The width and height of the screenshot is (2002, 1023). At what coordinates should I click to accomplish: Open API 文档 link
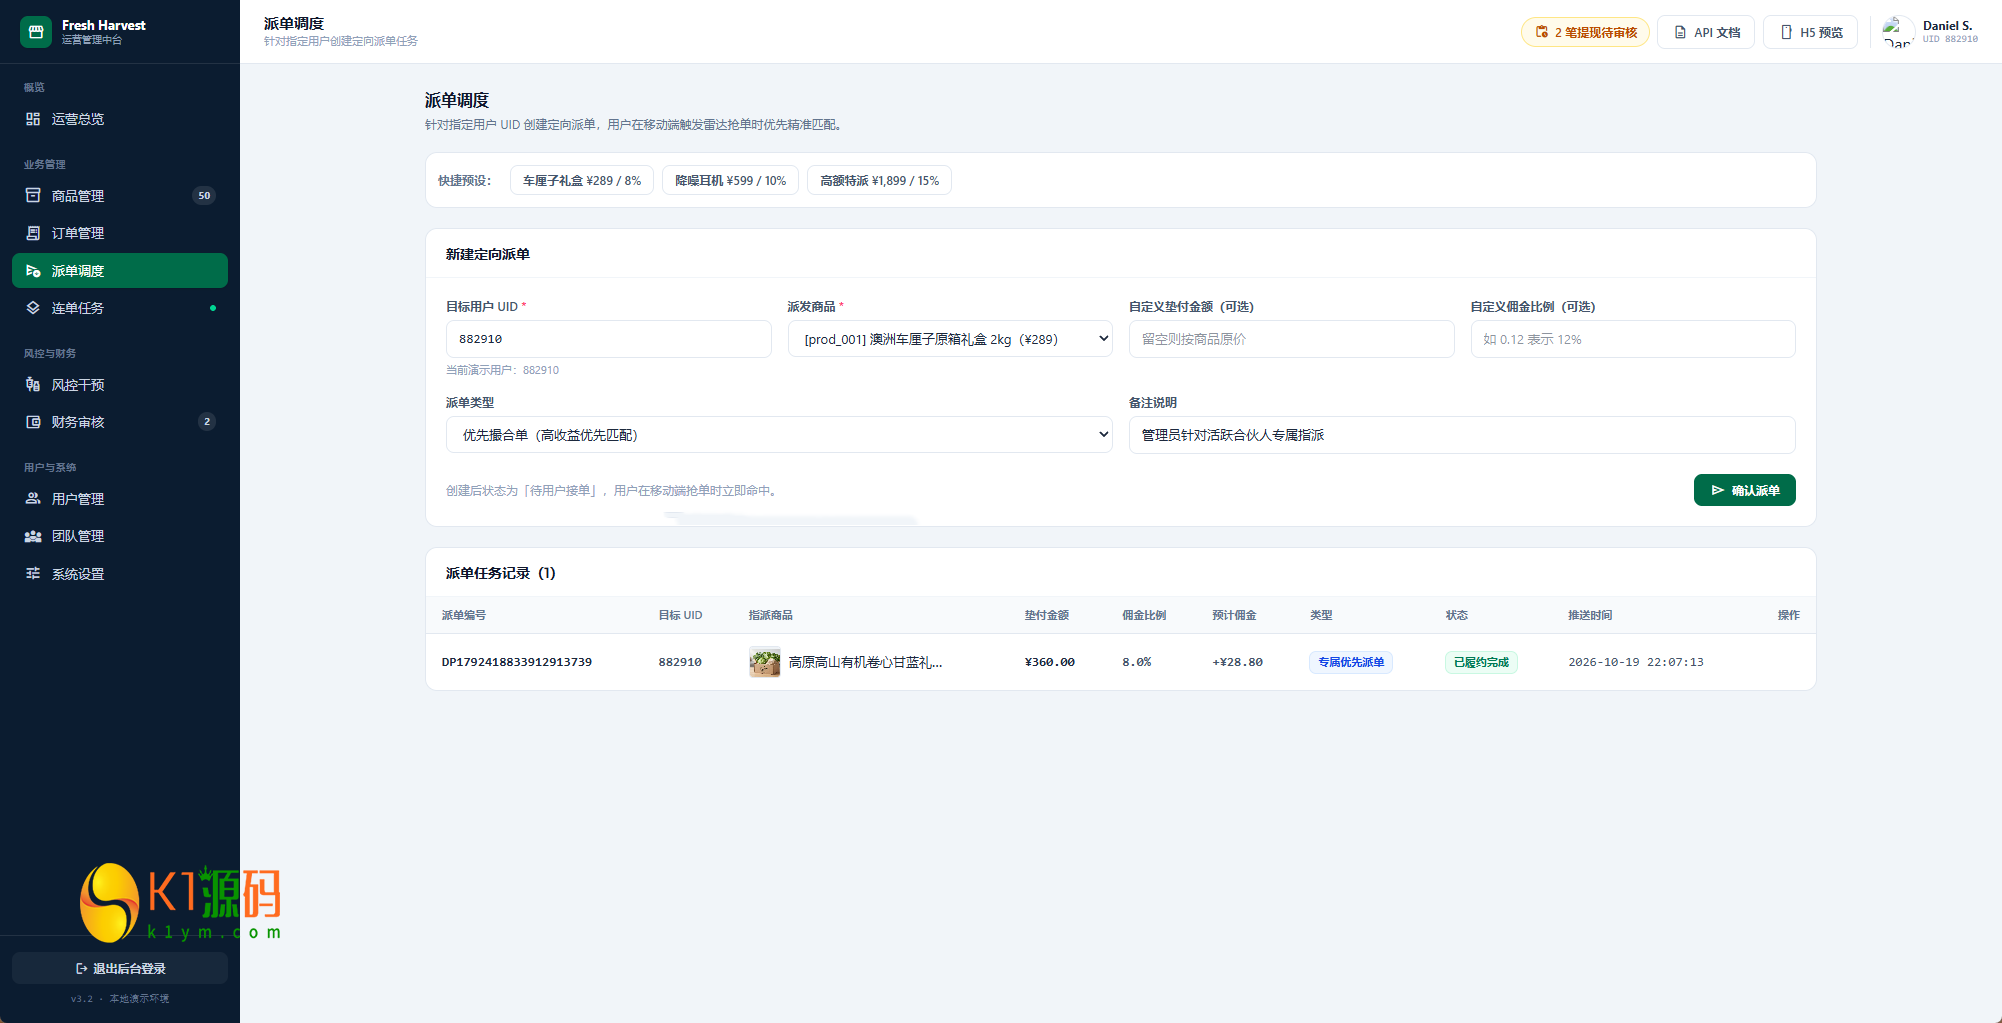1706,32
